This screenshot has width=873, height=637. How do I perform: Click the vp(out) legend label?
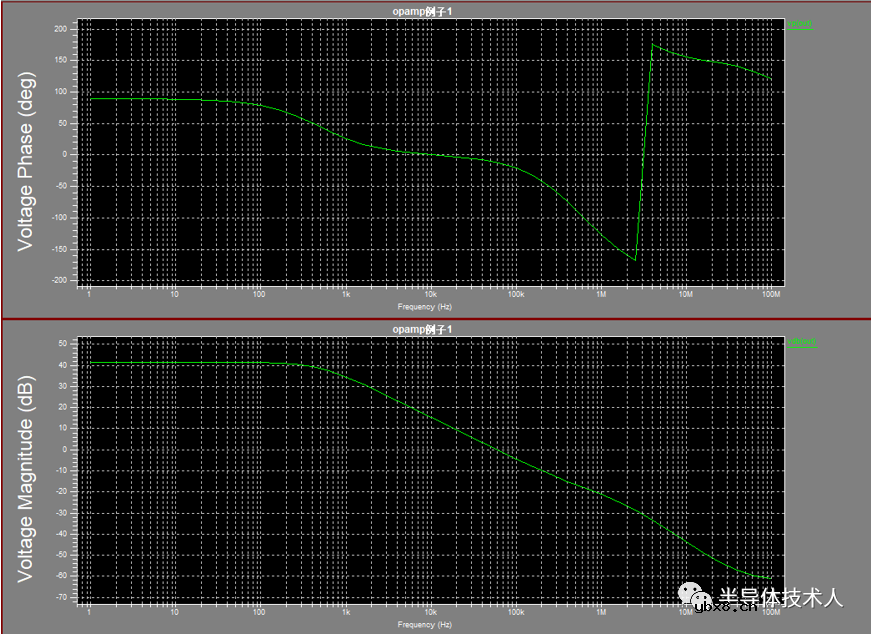(x=800, y=23)
